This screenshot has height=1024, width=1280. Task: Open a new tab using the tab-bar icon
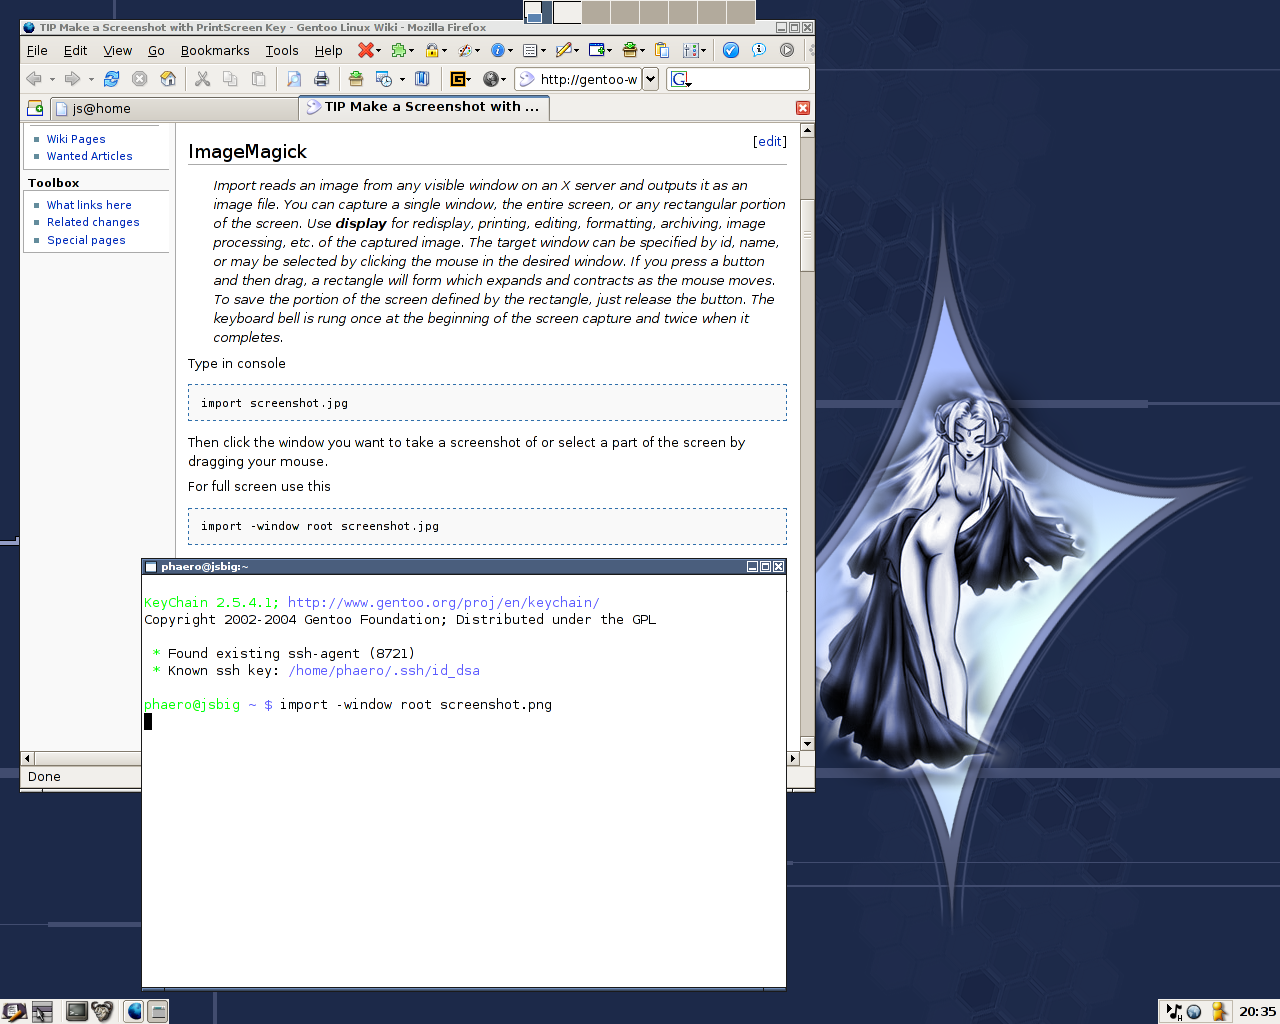(x=35, y=108)
